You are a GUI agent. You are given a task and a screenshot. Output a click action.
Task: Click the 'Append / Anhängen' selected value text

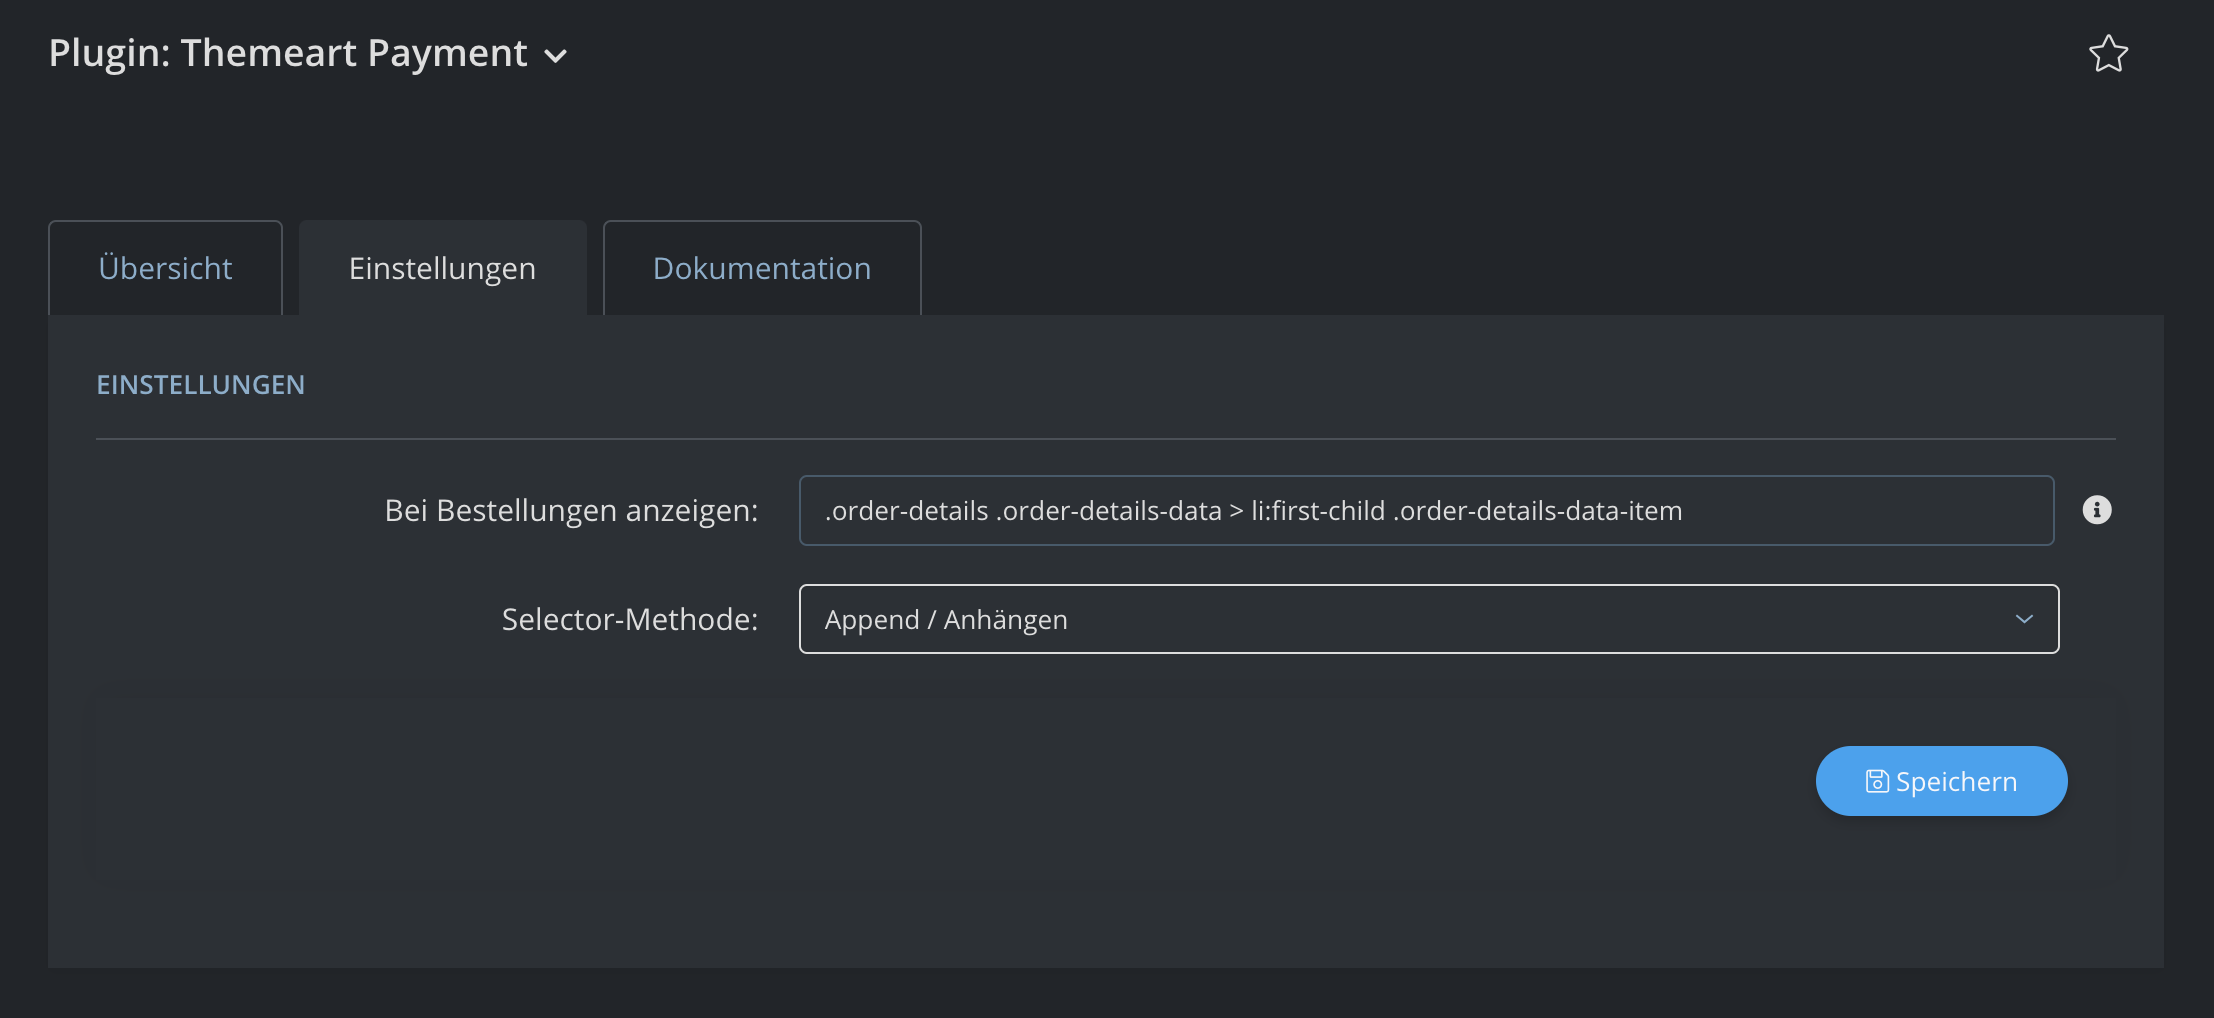pyautogui.click(x=946, y=620)
